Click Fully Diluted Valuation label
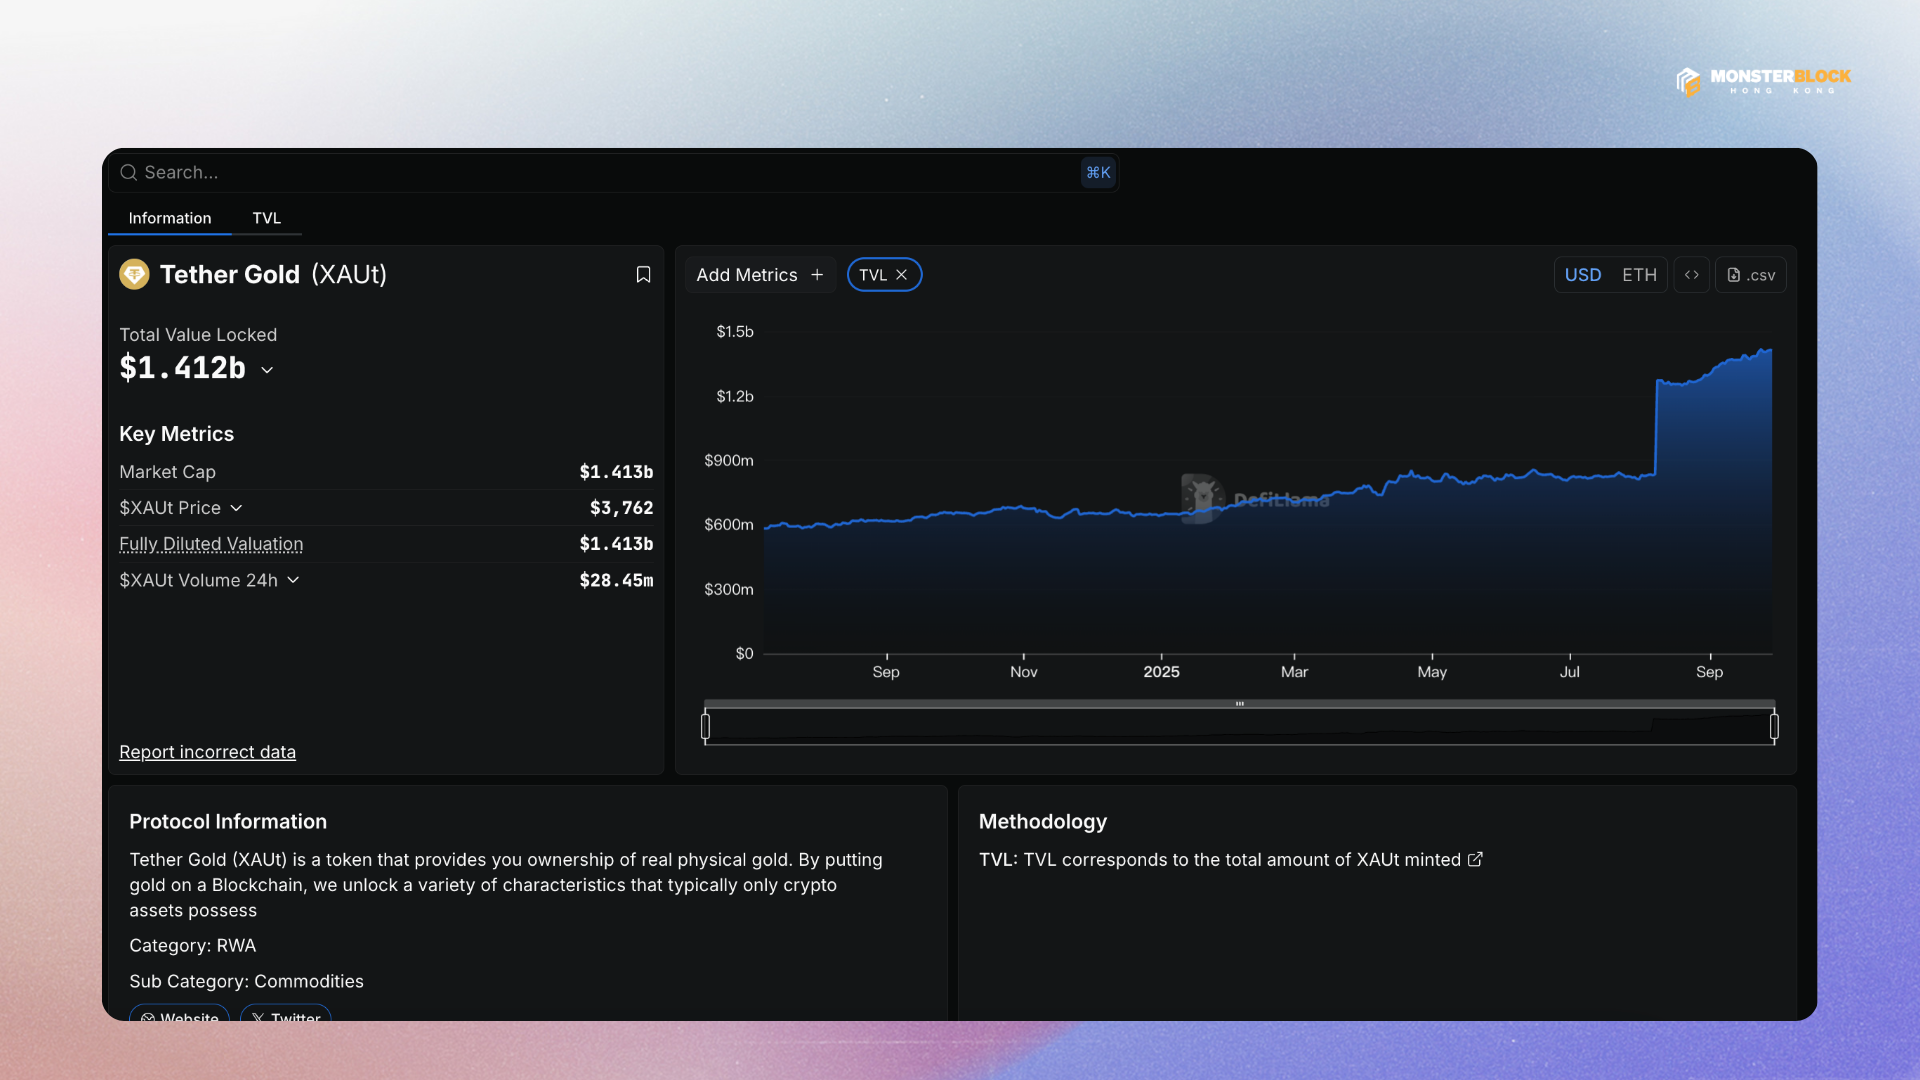Viewport: 1920px width, 1080px height. 211,544
